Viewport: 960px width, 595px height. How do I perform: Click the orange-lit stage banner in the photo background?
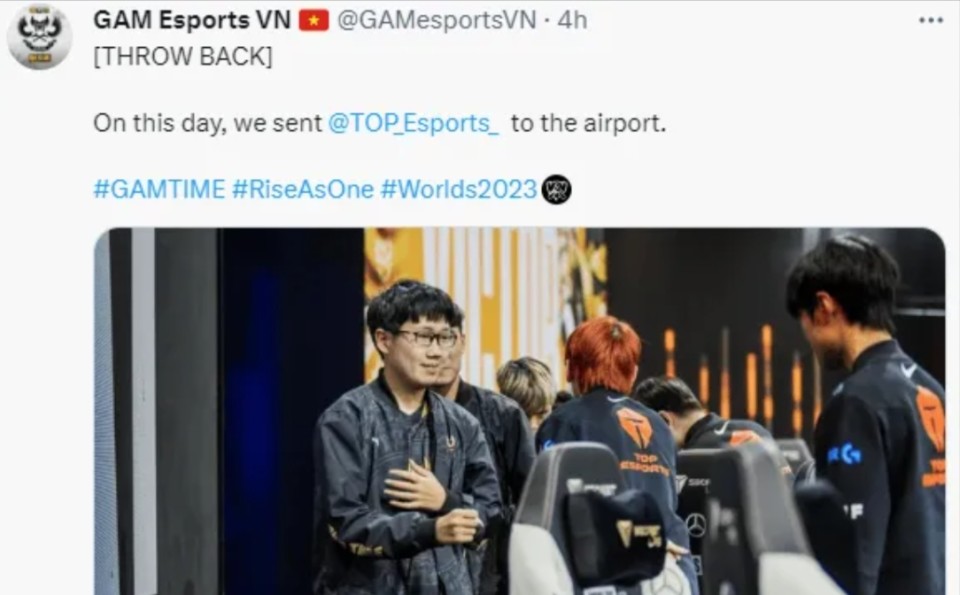tap(485, 300)
